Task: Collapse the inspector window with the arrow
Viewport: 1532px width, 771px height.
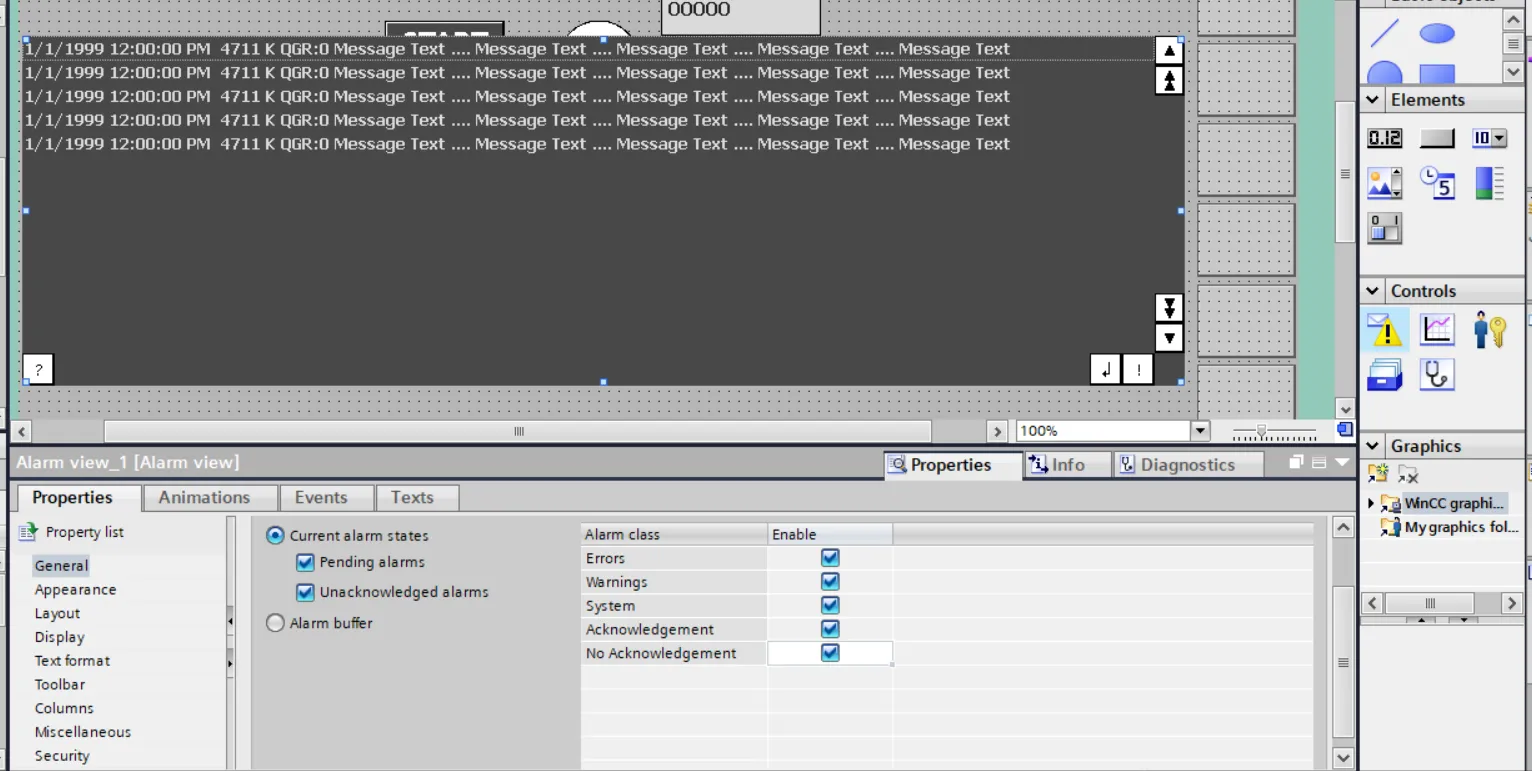Action: [x=1342, y=462]
